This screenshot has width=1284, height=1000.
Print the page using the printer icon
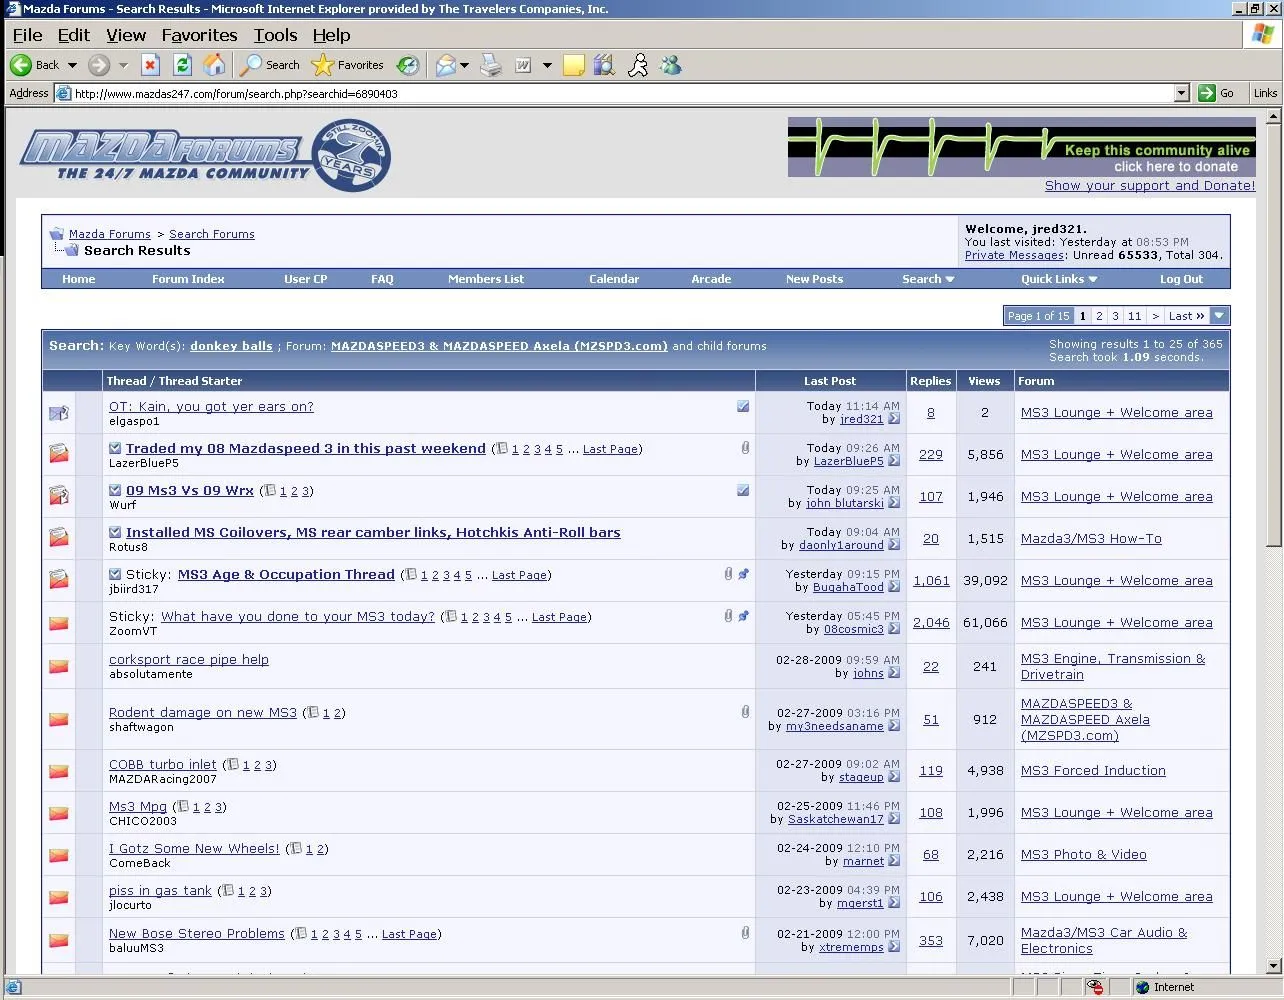click(x=491, y=66)
